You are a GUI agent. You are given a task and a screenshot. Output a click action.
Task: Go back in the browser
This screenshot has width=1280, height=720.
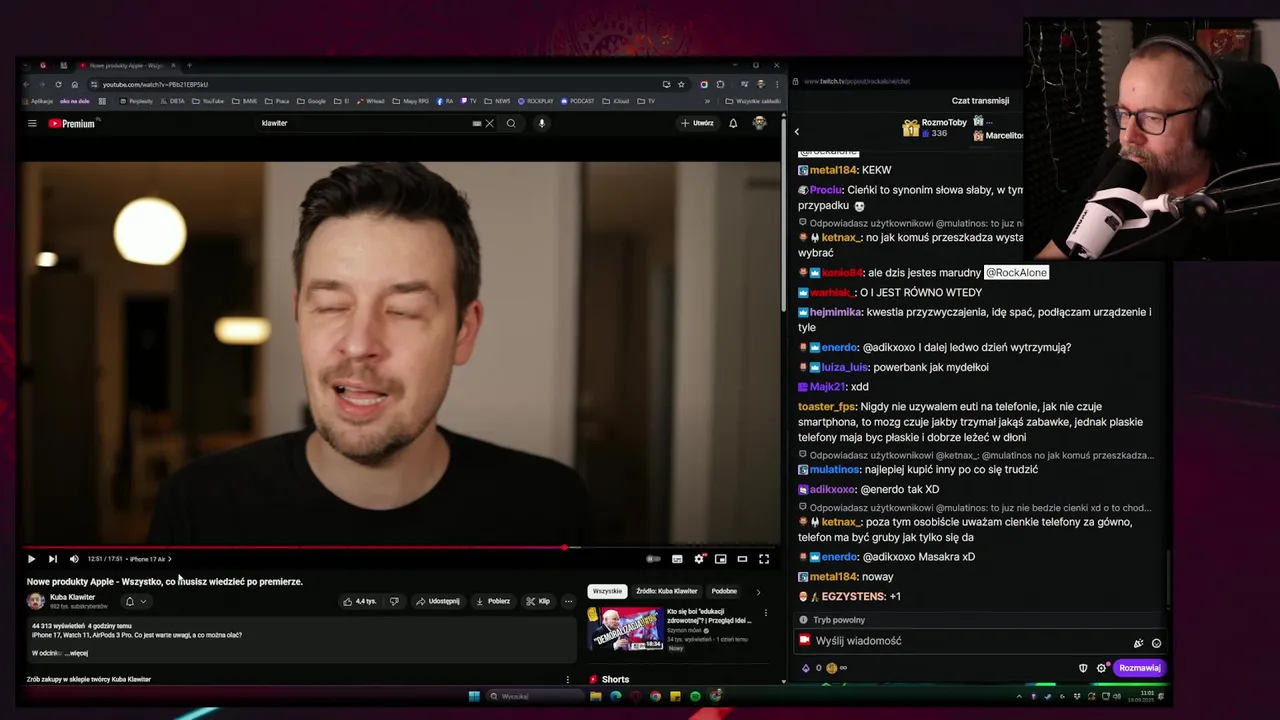pos(27,84)
